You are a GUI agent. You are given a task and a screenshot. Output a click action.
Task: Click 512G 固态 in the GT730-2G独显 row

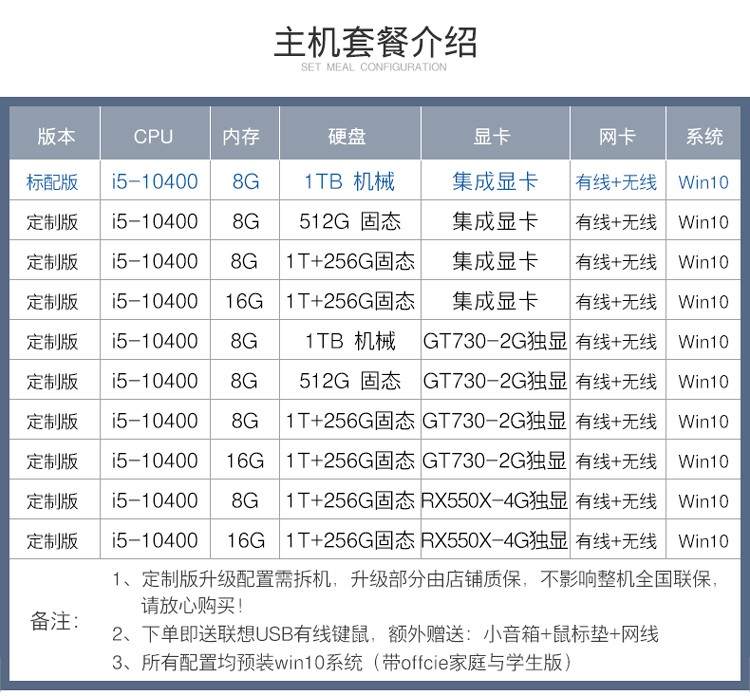click(350, 381)
